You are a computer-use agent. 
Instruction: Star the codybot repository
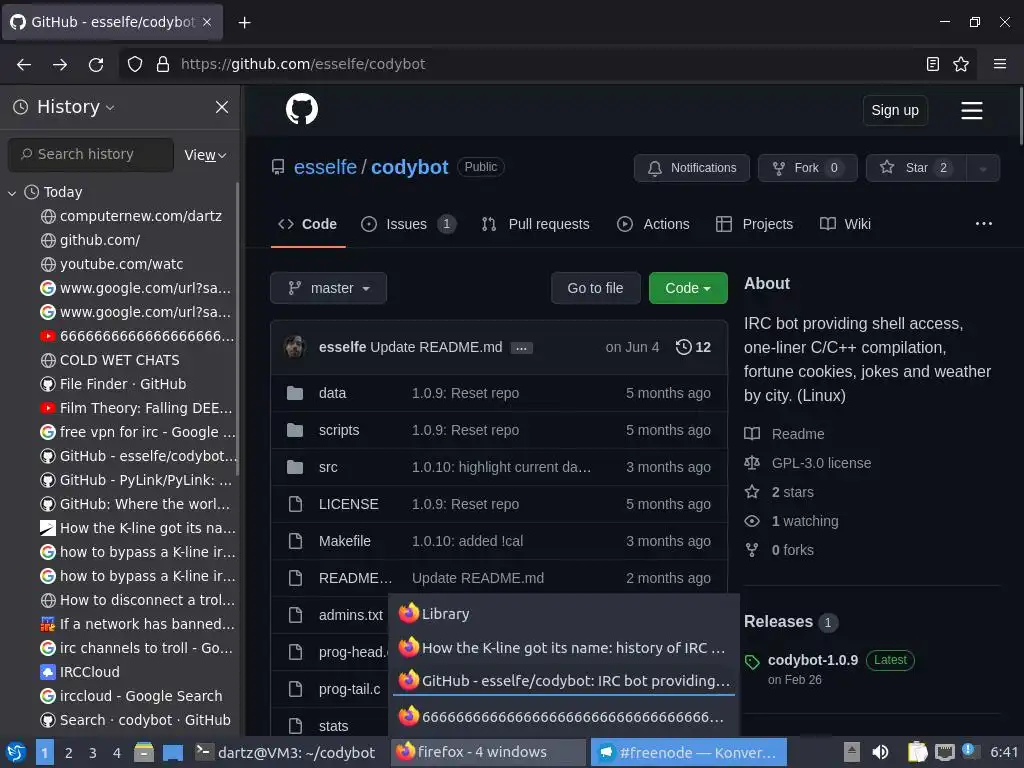[916, 168]
